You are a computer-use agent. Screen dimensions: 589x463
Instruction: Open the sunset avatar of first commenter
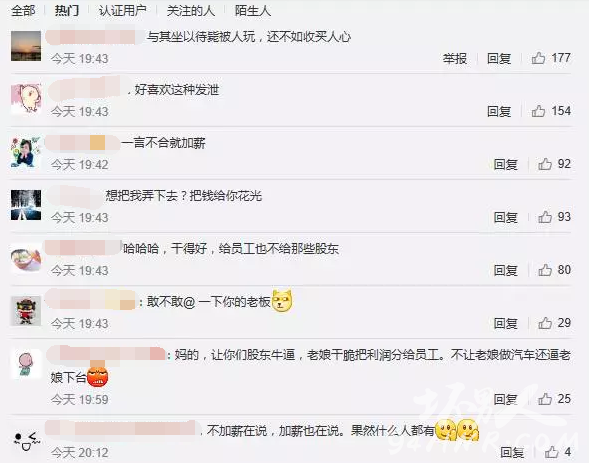pyautogui.click(x=26, y=46)
